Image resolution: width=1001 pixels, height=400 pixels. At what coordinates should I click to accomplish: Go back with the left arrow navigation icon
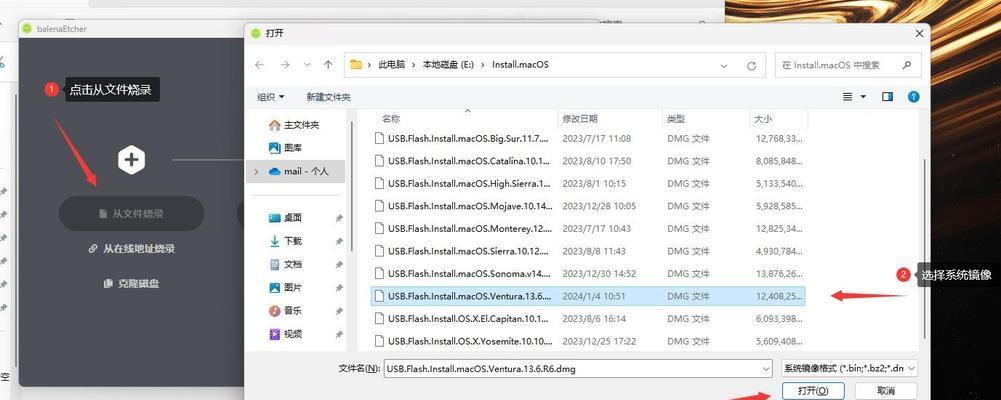tap(259, 64)
